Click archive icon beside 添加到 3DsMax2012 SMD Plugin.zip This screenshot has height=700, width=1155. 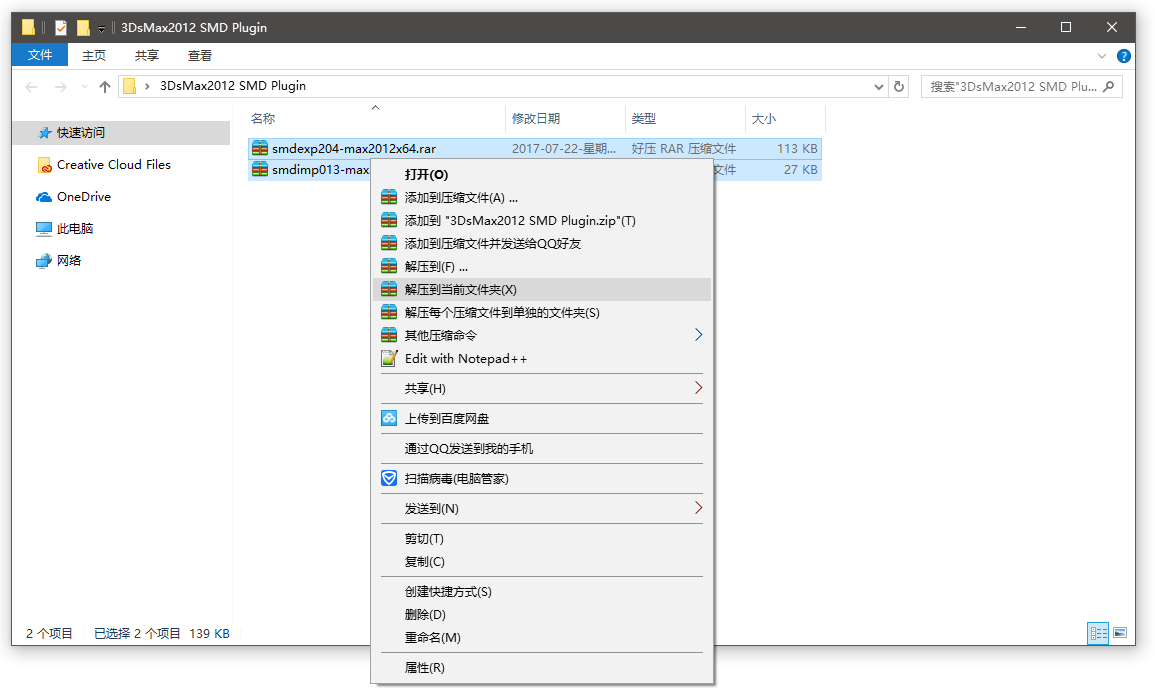pyautogui.click(x=389, y=220)
